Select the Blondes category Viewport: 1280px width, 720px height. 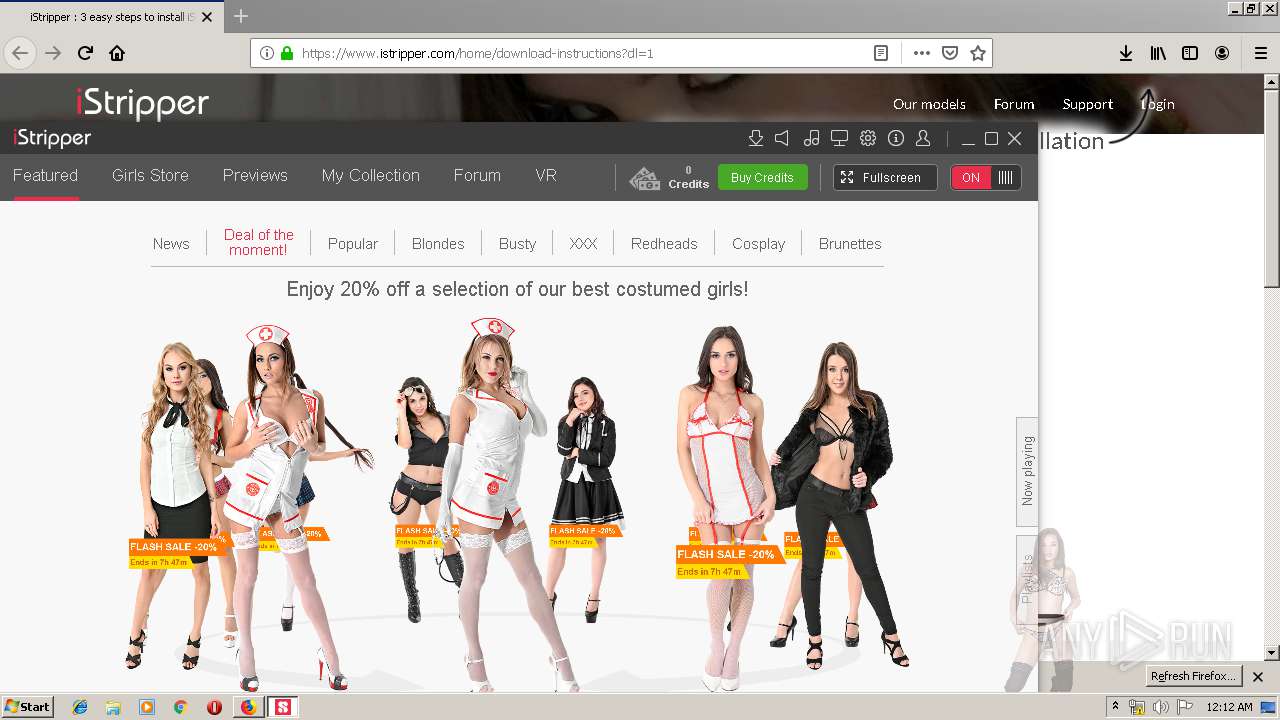click(438, 243)
